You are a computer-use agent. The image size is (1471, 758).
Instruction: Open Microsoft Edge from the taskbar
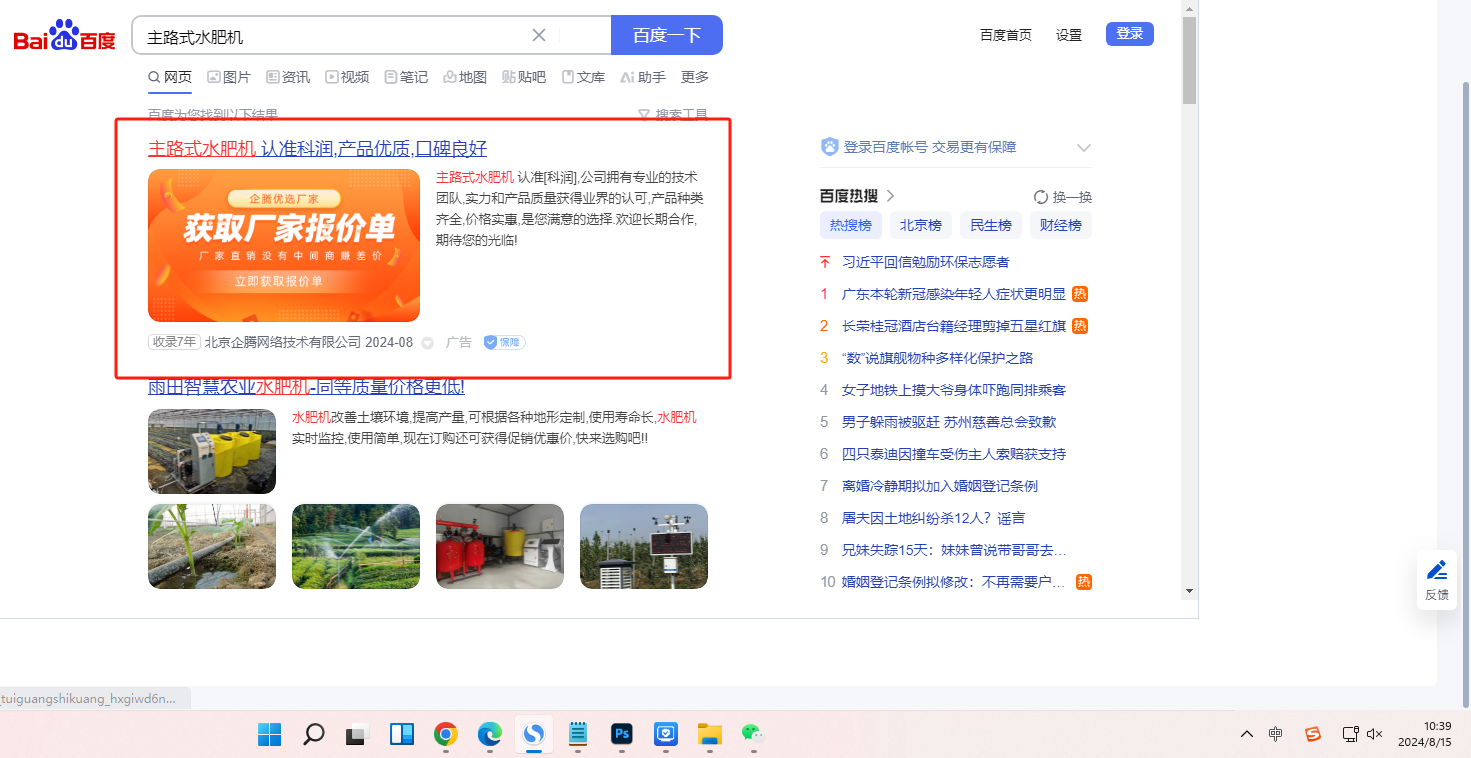point(489,734)
